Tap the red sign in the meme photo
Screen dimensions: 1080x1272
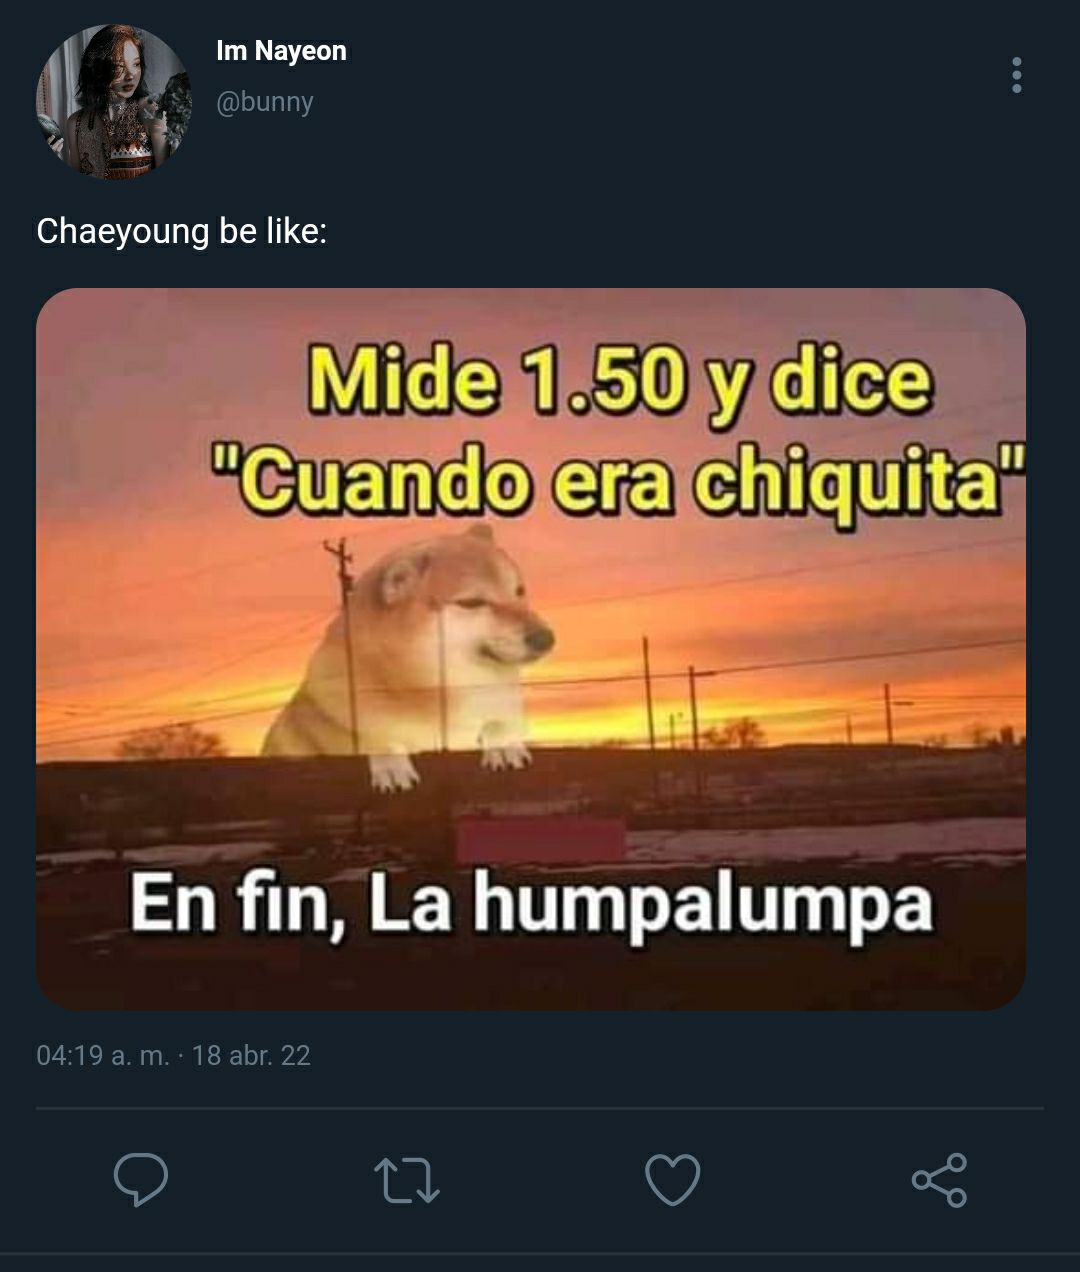(x=540, y=838)
